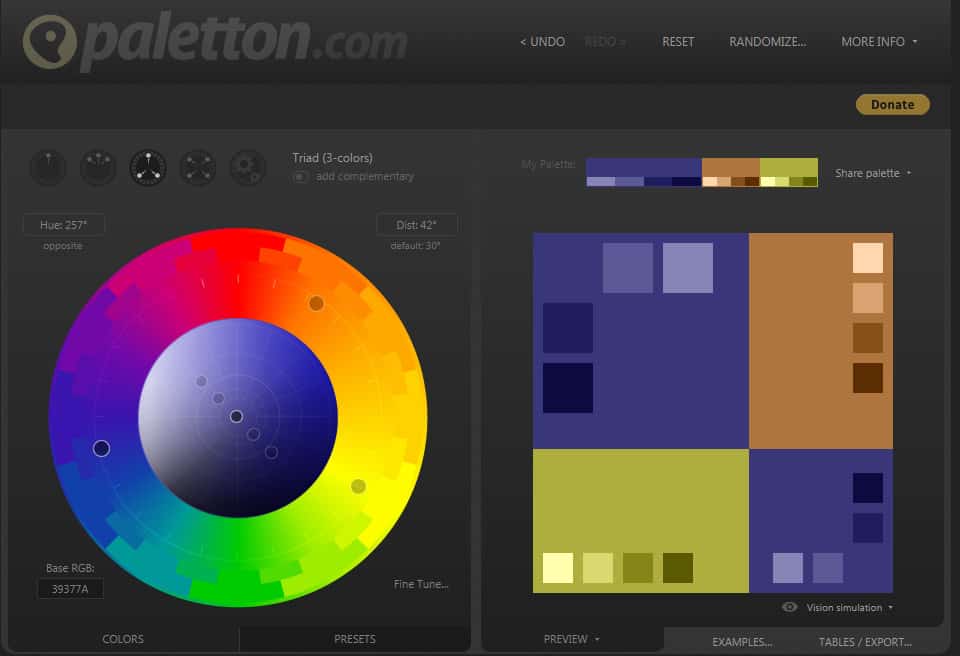Toggle the Vision simulation eye icon
The width and height of the screenshot is (960, 656).
tap(789, 607)
